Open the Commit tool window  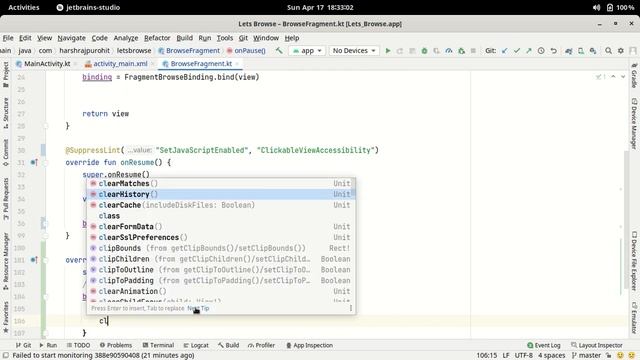(6, 153)
